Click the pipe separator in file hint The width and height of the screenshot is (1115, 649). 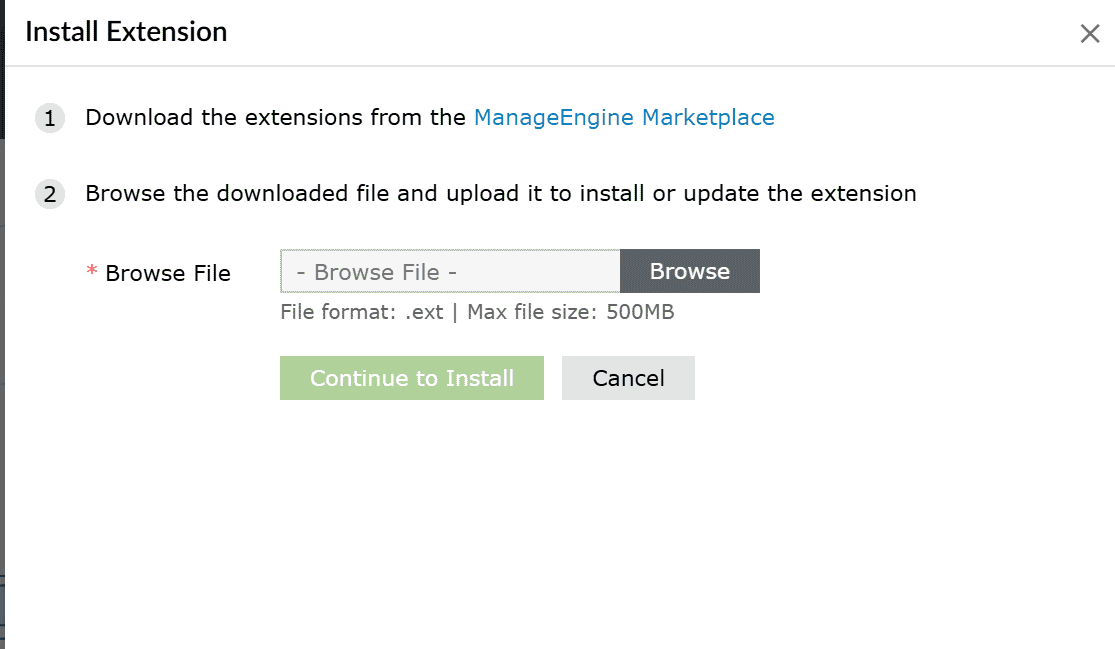tap(455, 312)
